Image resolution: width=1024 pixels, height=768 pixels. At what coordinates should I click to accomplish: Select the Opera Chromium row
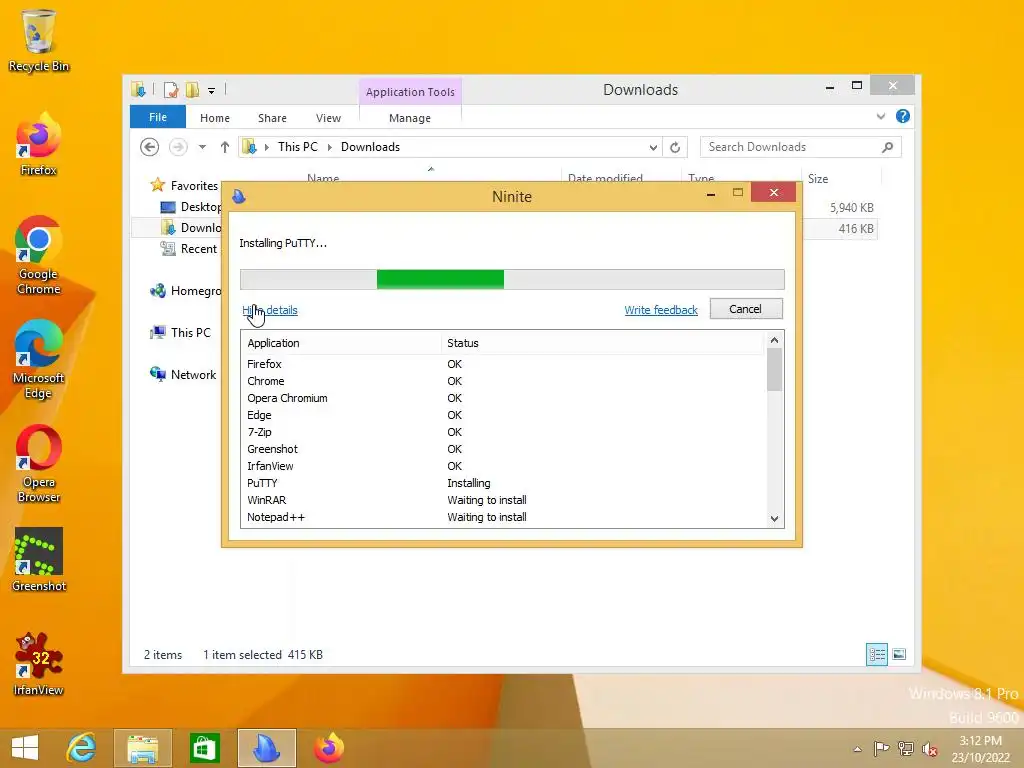504,398
